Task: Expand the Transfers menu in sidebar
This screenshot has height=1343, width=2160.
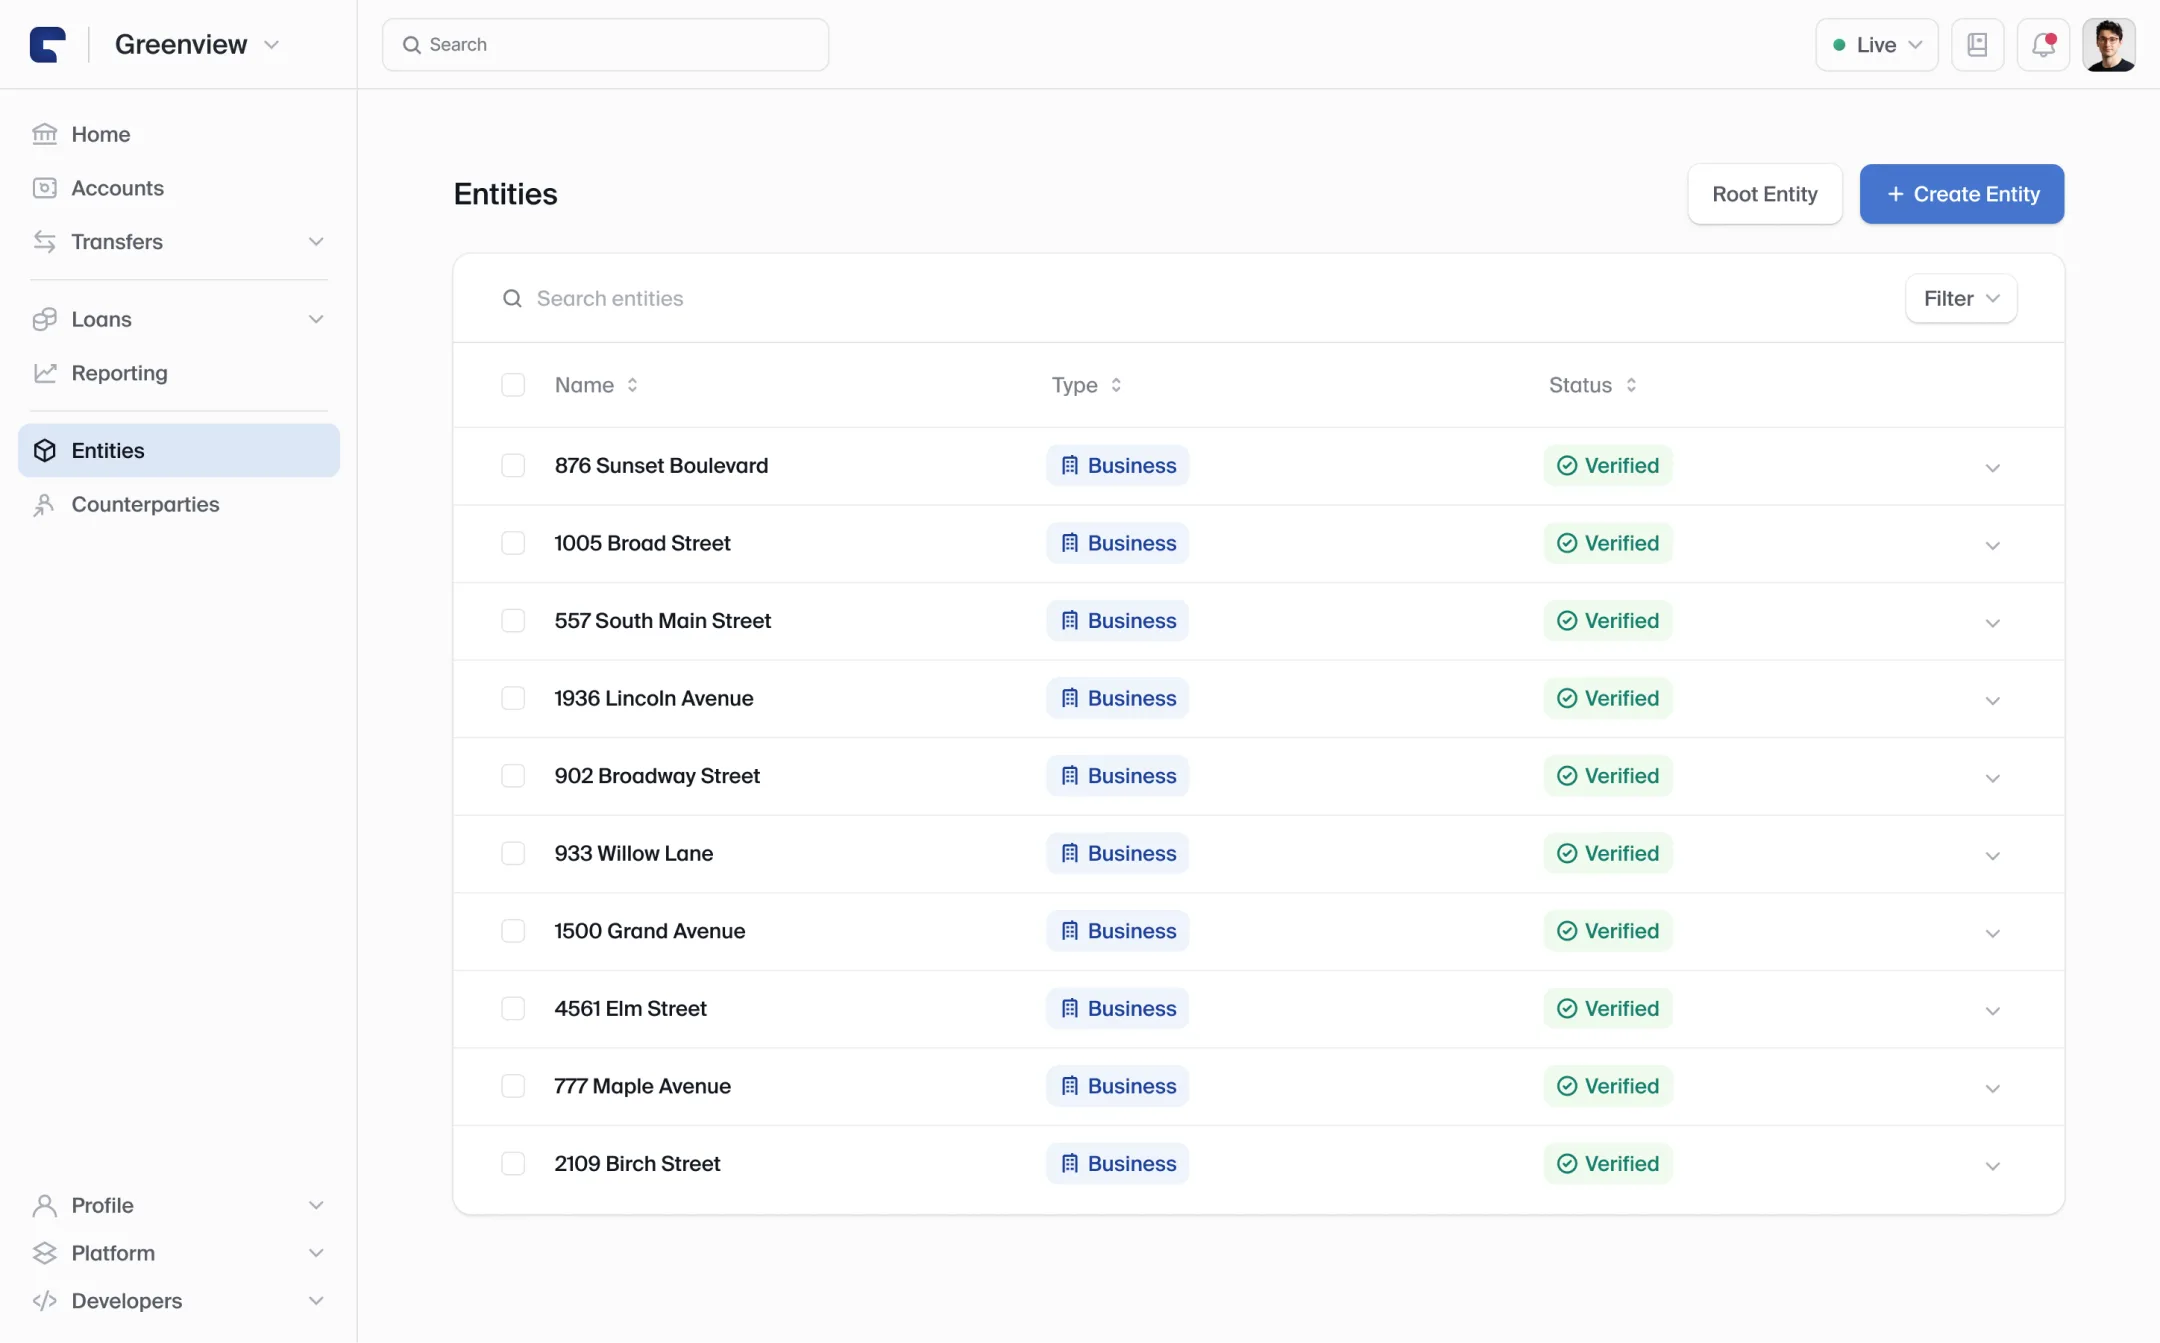Action: tap(179, 241)
